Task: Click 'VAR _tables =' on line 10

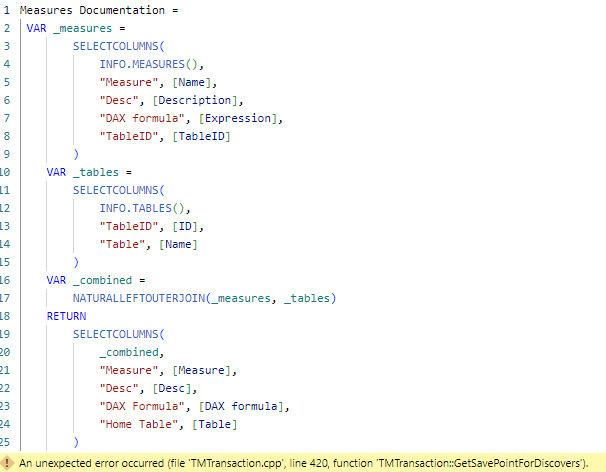Action: [89, 172]
